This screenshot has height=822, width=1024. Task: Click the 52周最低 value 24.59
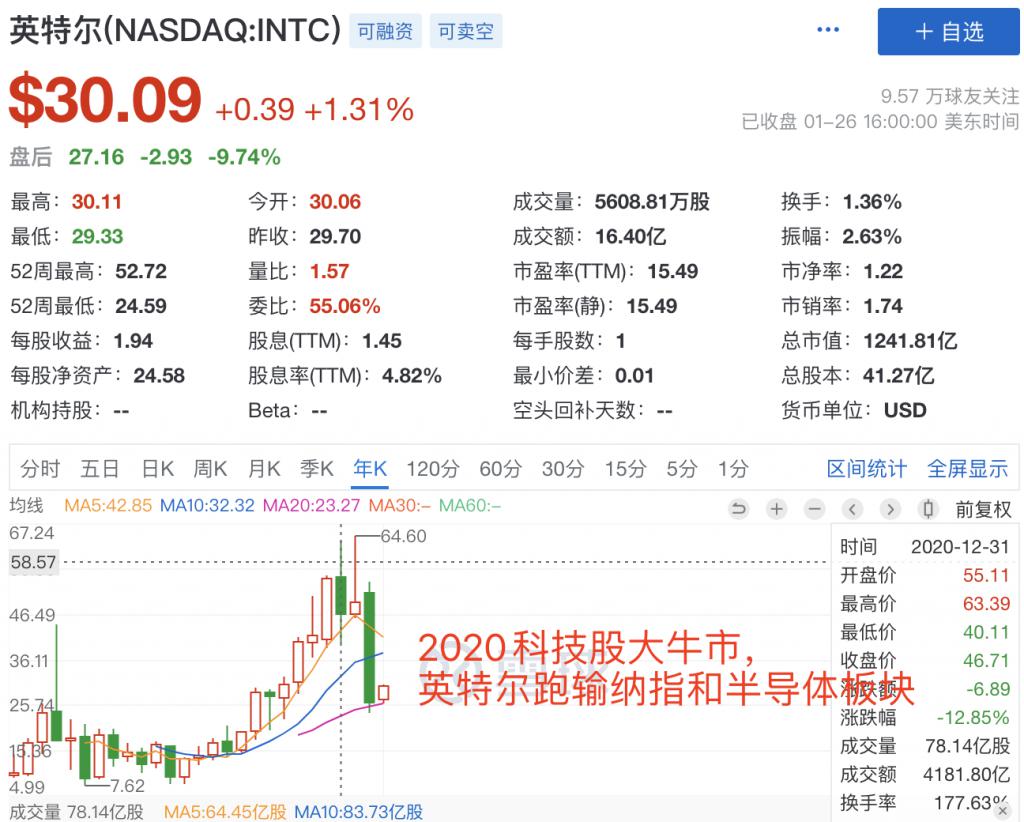[141, 306]
